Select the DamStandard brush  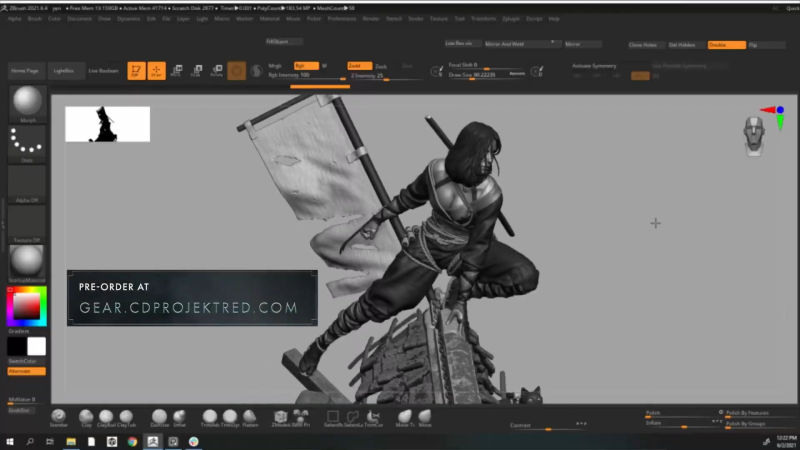coord(159,417)
